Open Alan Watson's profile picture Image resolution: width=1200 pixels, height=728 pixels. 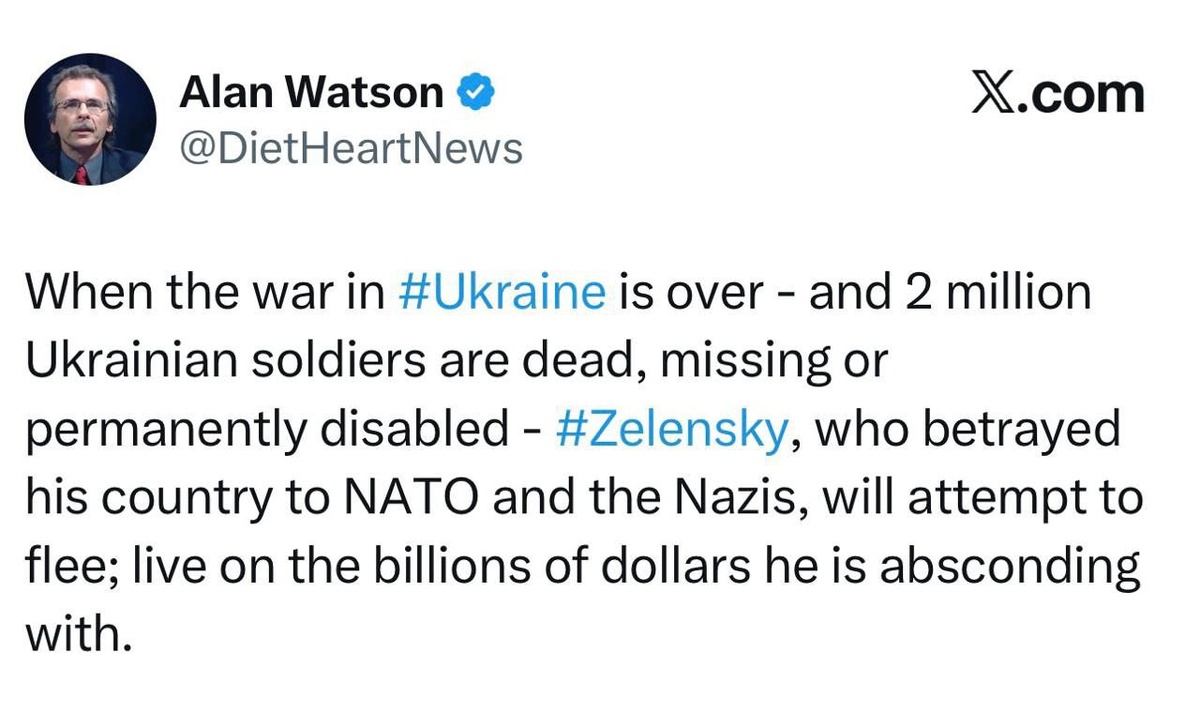(90, 120)
